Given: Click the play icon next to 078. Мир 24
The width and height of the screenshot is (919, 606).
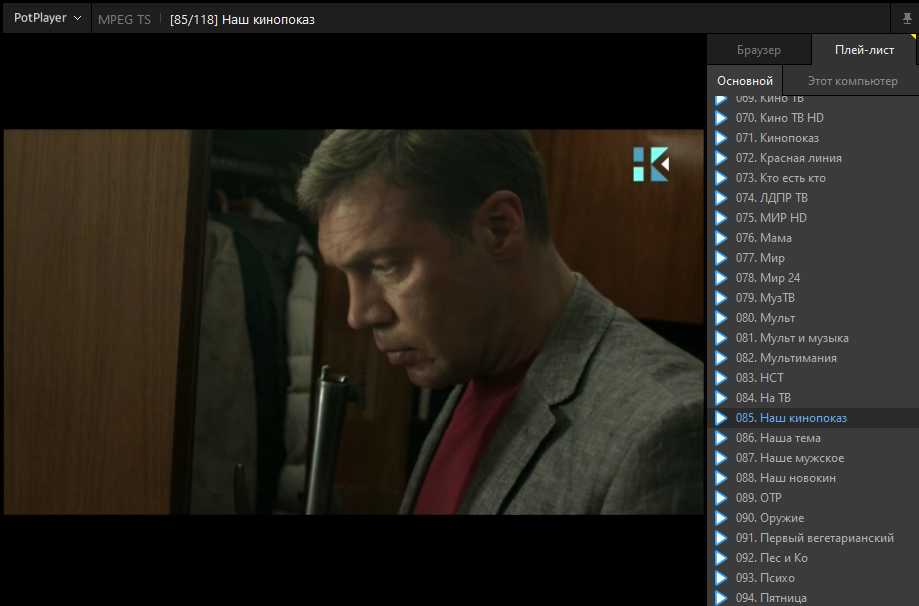Looking at the screenshot, I should pos(721,278).
